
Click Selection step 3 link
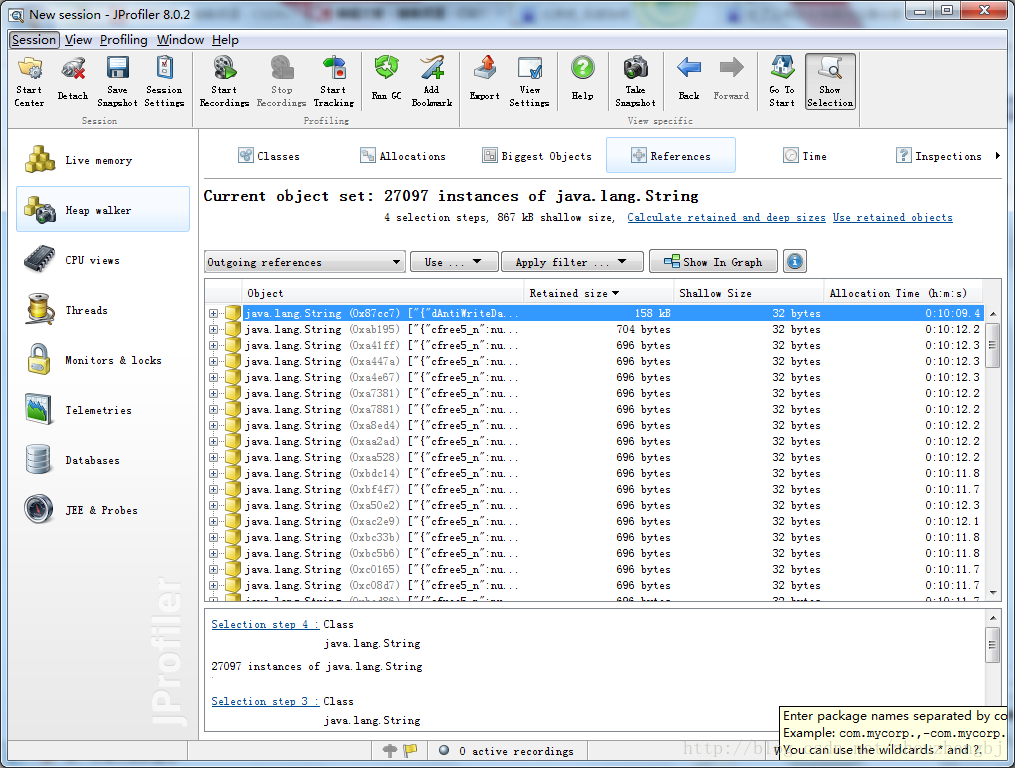tap(265, 701)
